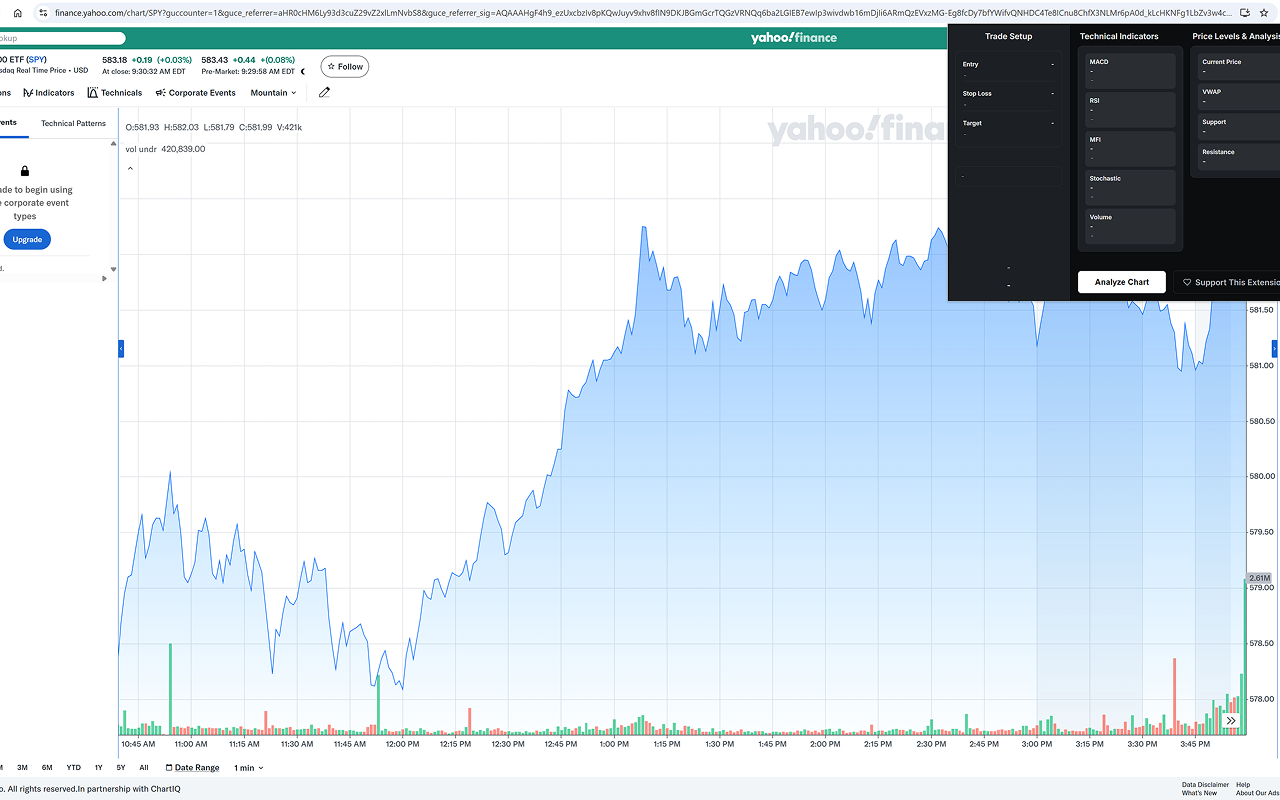This screenshot has height=800, width=1280.
Task: Click the 3:00 PM time axis label
Action: click(1037, 744)
